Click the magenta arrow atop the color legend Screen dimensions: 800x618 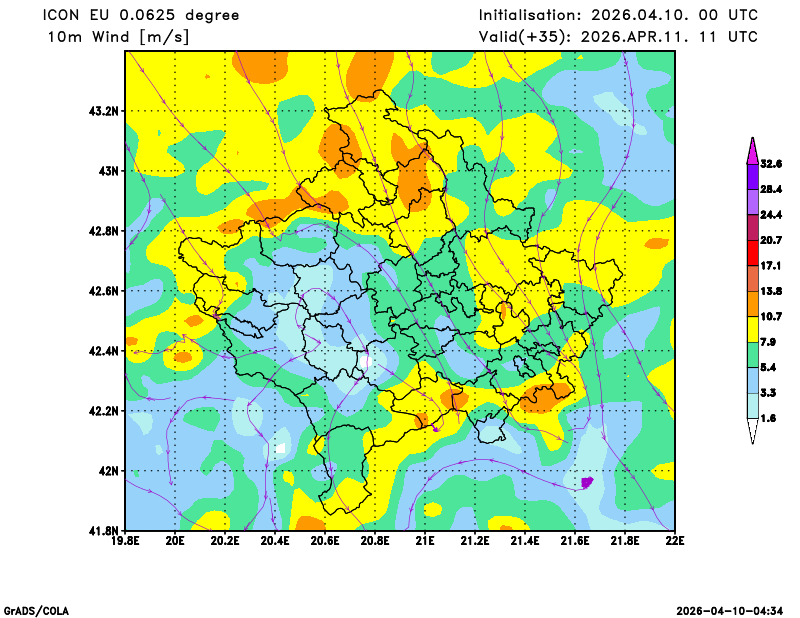click(x=751, y=148)
